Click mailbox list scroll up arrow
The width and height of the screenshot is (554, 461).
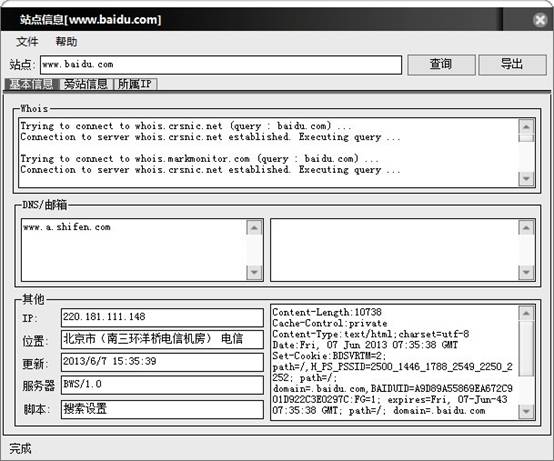tap(526, 227)
